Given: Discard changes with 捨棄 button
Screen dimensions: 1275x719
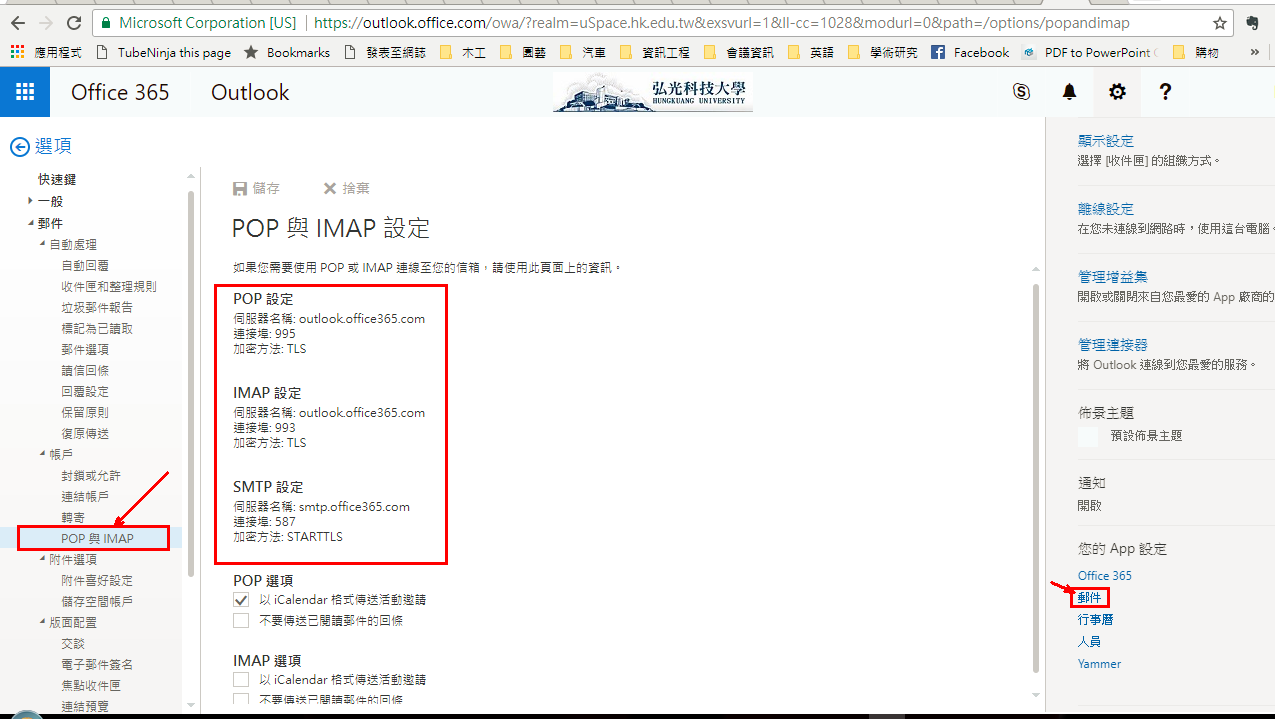Looking at the screenshot, I should coord(346,188).
